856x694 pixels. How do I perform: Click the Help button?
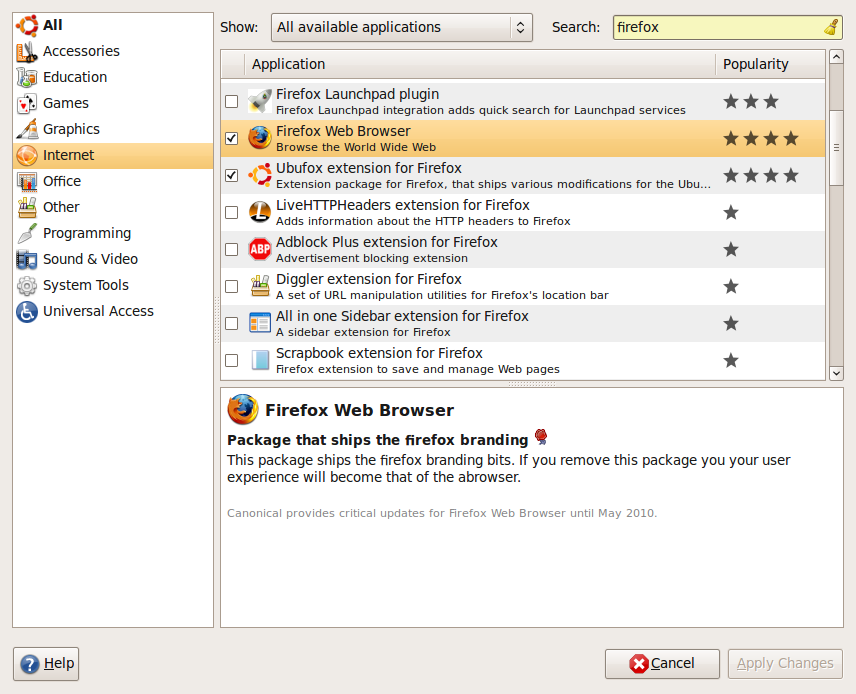46,663
